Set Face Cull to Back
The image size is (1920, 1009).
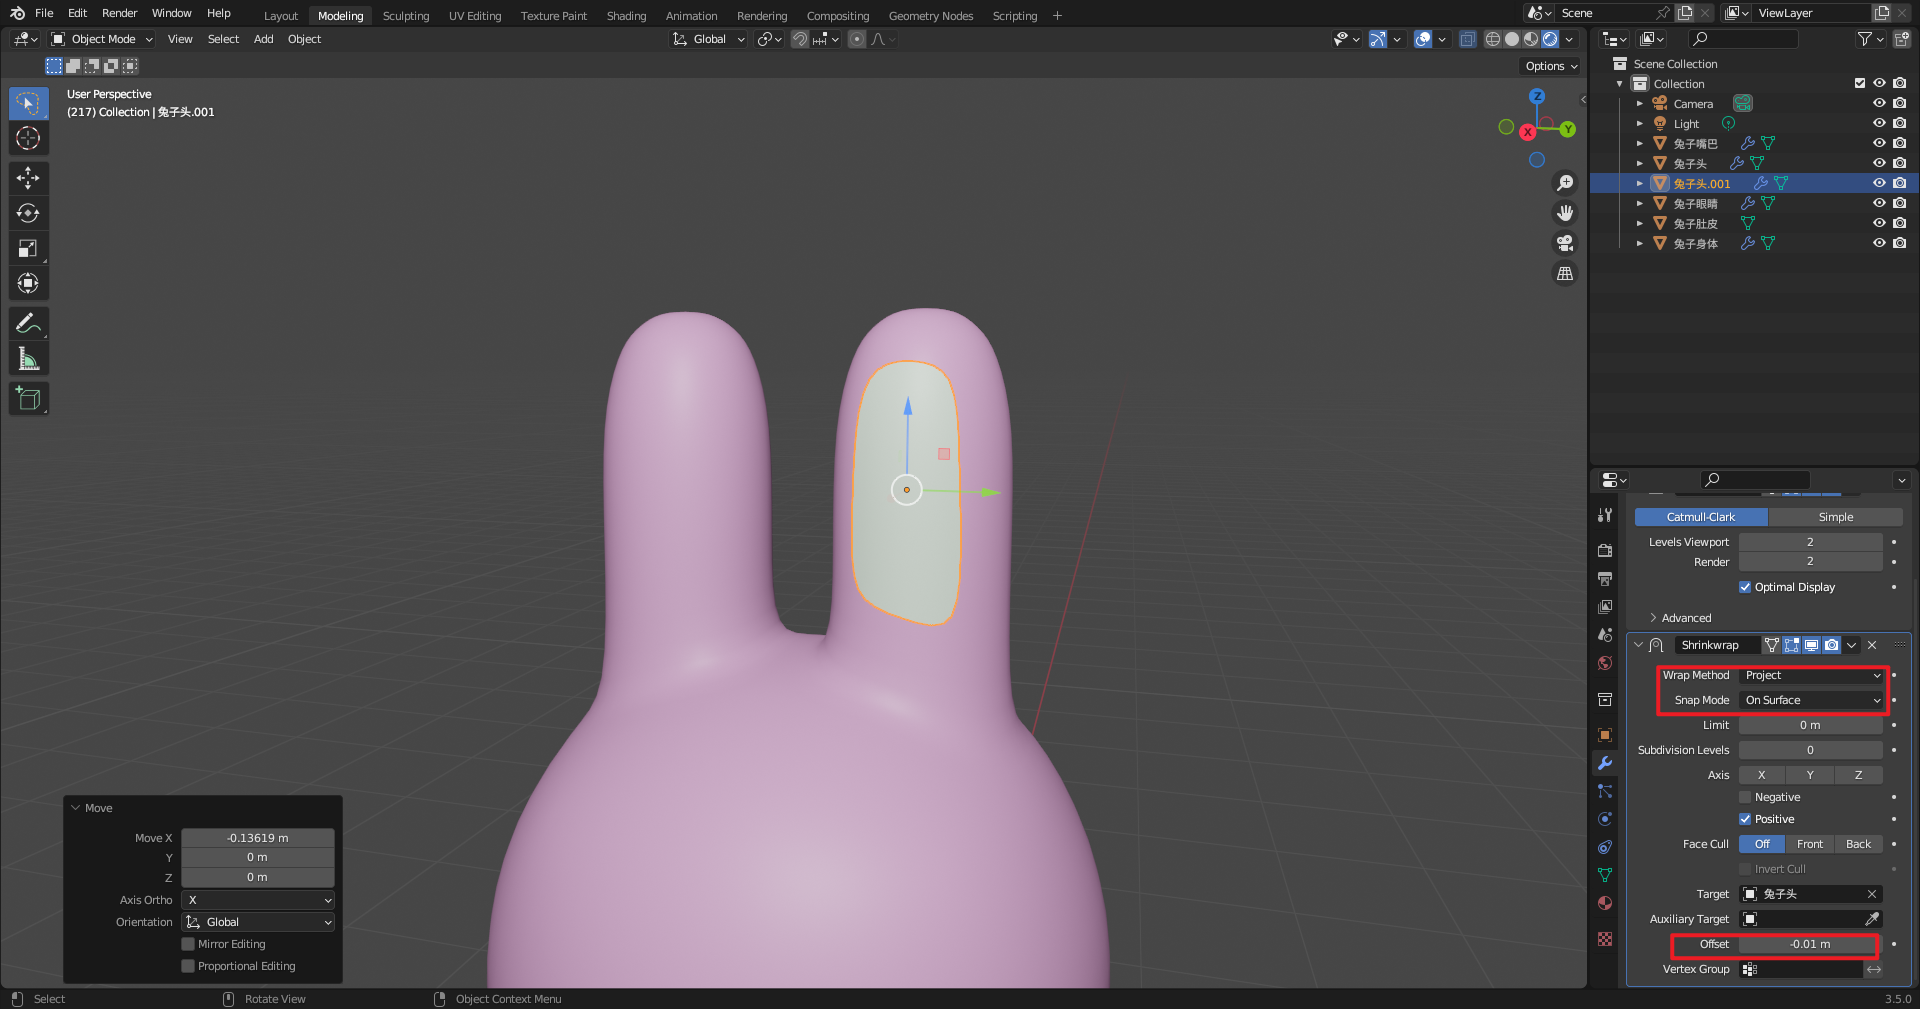tap(1859, 844)
